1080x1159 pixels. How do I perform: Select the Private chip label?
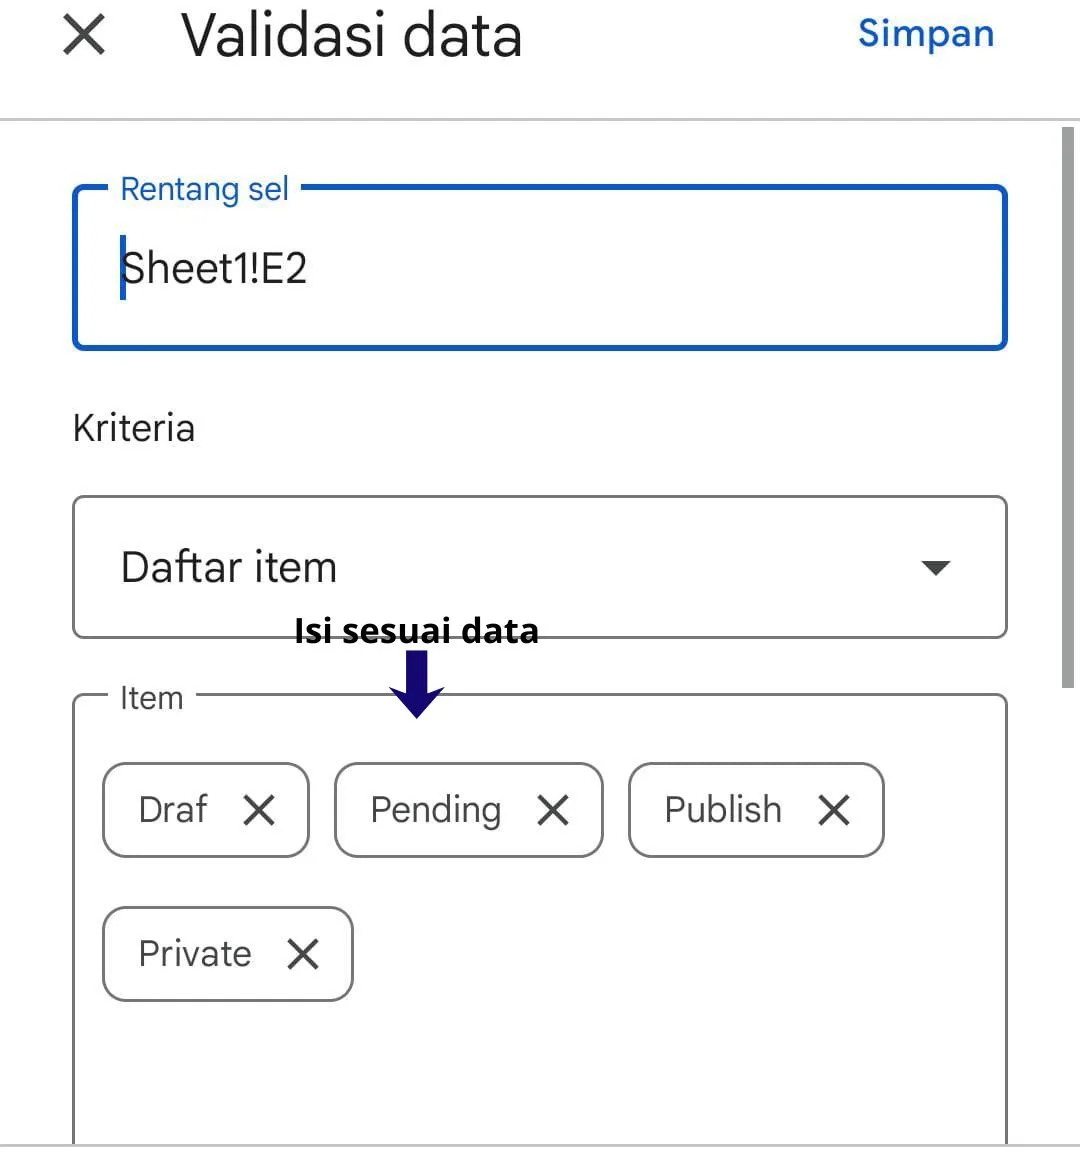(x=195, y=954)
